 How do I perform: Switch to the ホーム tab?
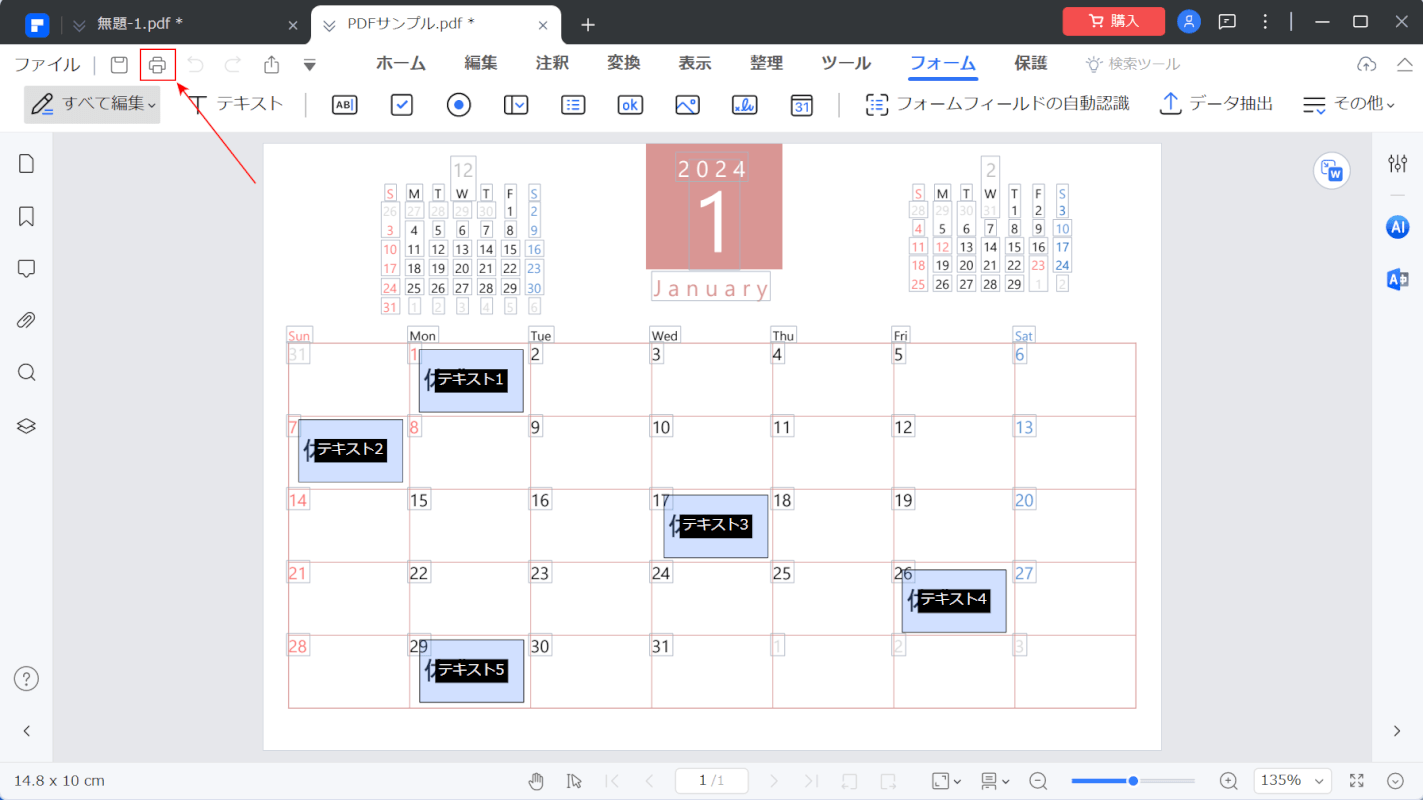tap(401, 63)
